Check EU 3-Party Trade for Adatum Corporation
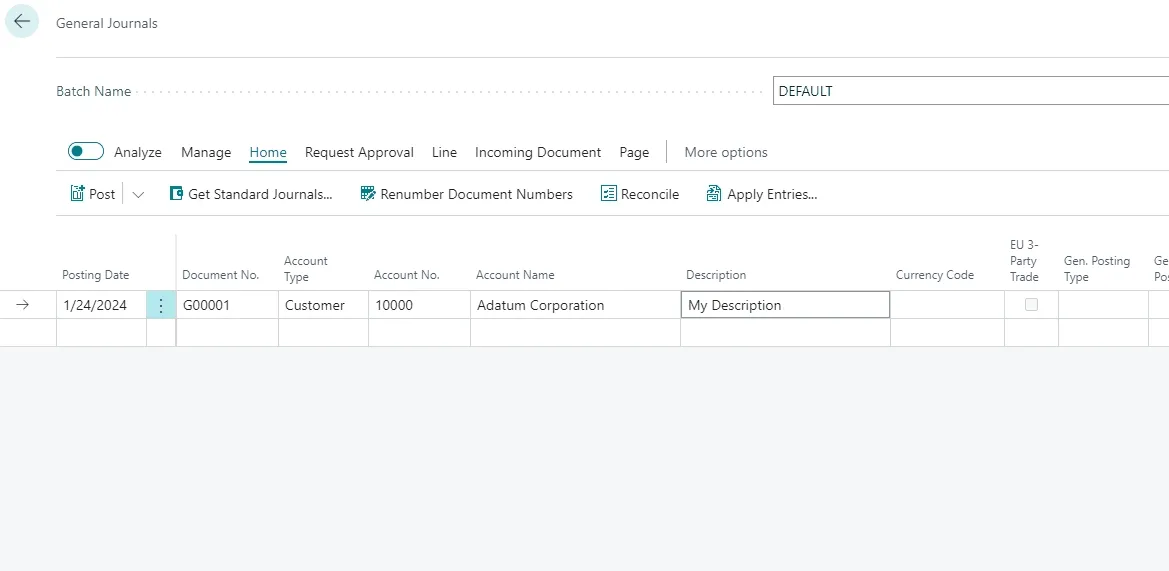The width and height of the screenshot is (1169, 571). click(1031, 304)
